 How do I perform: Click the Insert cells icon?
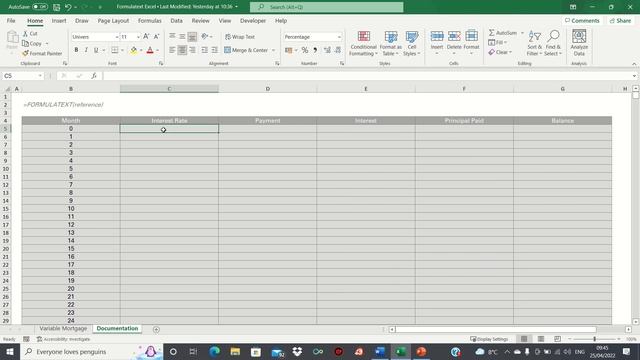point(437,37)
